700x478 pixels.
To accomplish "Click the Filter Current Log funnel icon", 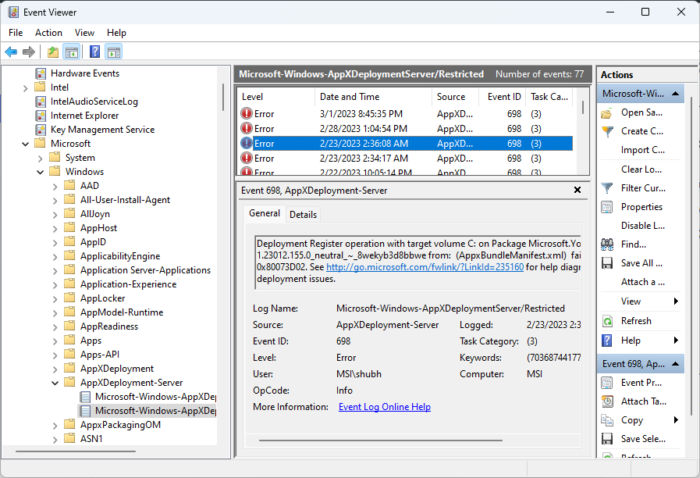I will pyautogui.click(x=607, y=188).
